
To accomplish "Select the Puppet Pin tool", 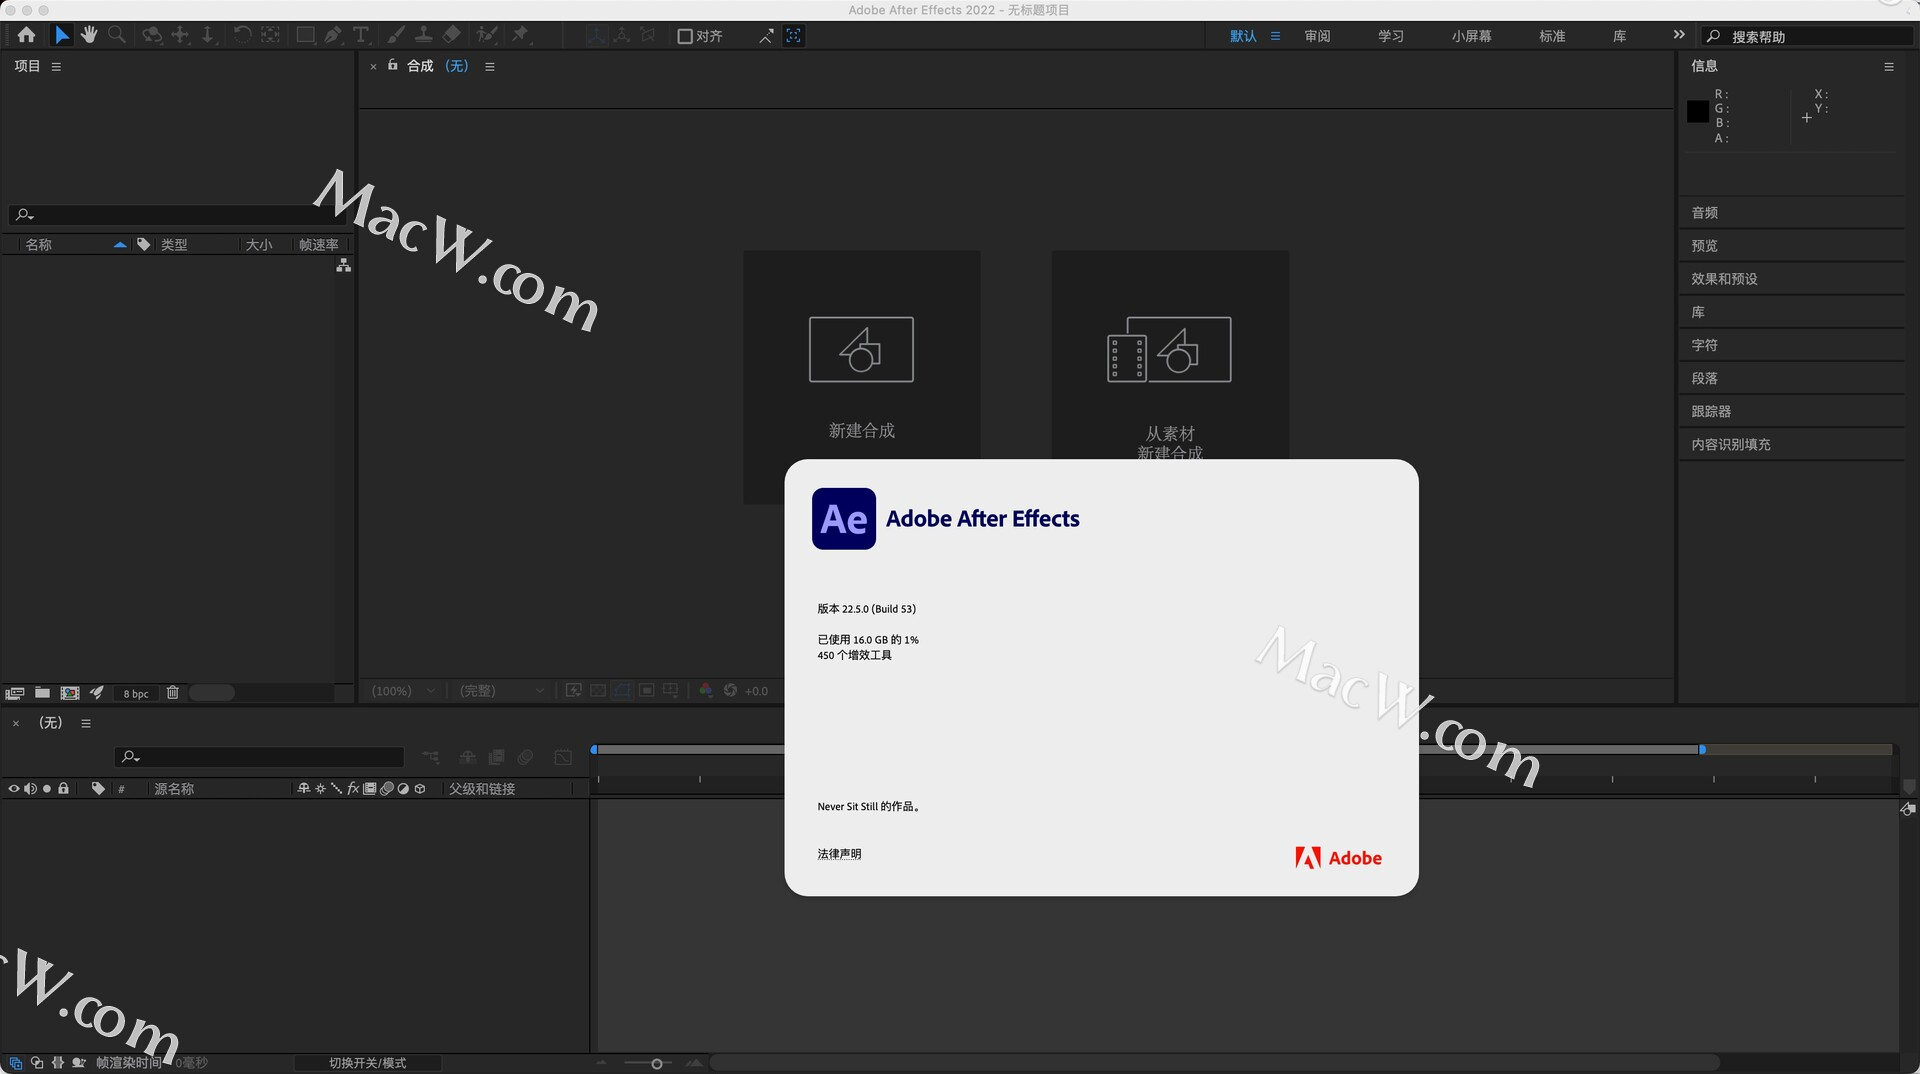I will 521,35.
